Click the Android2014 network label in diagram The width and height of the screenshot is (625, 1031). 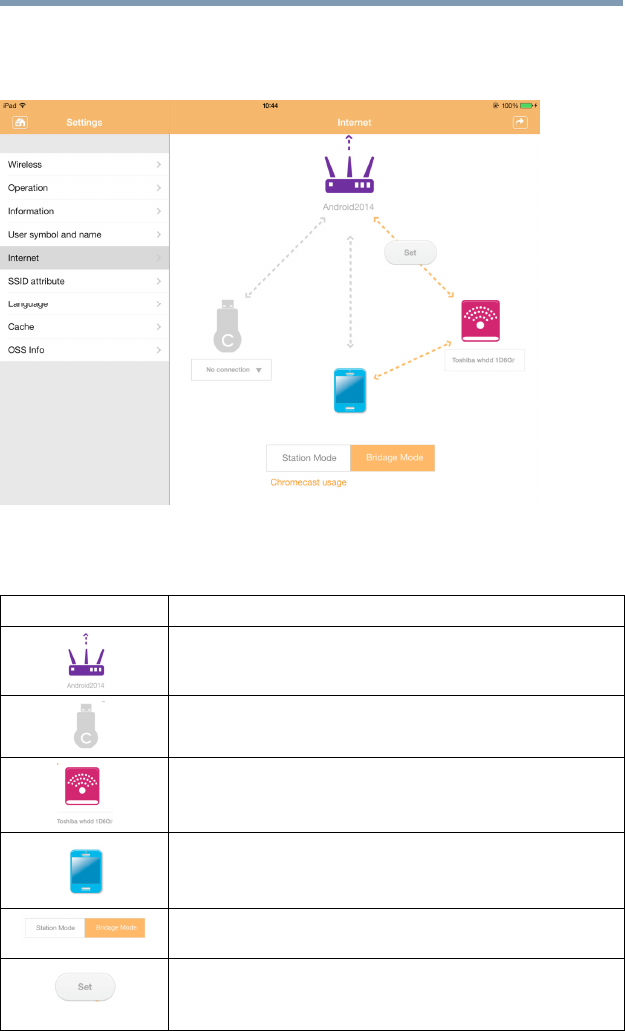(350, 205)
